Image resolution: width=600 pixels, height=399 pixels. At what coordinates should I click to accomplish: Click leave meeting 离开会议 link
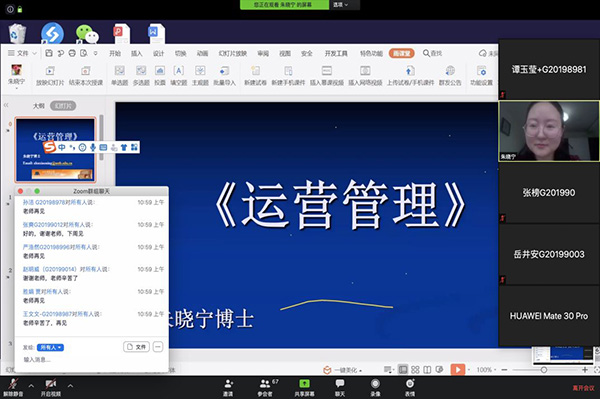point(583,388)
